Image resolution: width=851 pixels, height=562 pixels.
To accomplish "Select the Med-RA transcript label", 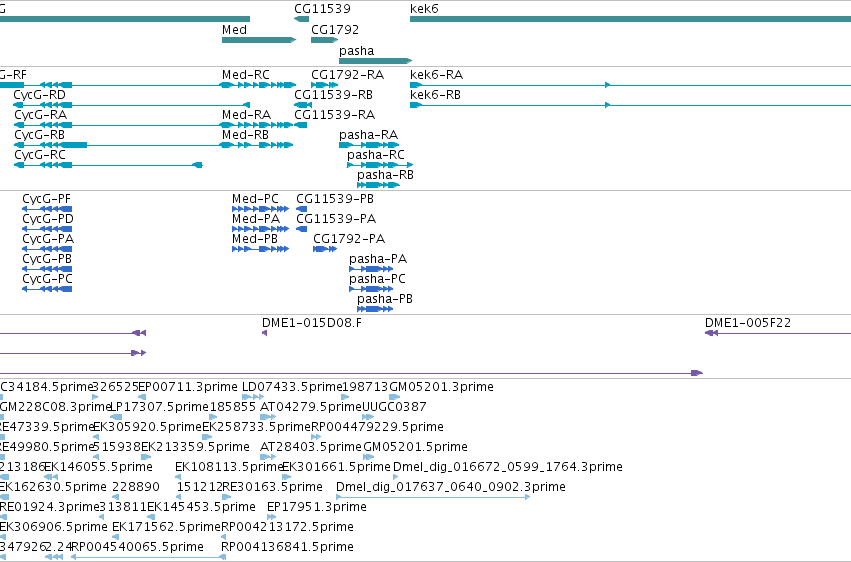I will point(246,115).
